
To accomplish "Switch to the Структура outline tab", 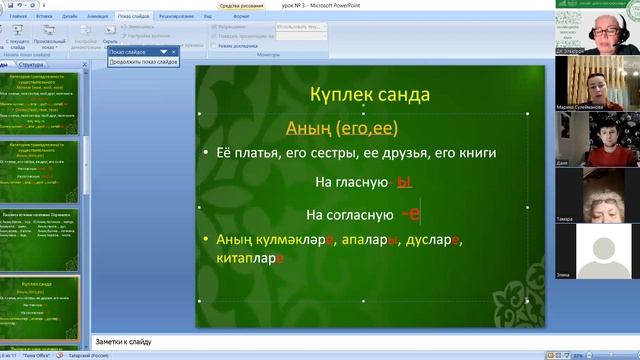I will (x=31, y=64).
